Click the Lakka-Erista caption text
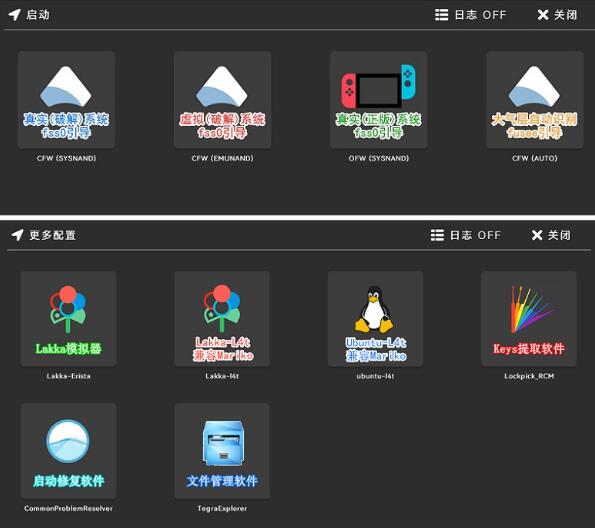Screen dimensions: 595x528 click(x=69, y=376)
